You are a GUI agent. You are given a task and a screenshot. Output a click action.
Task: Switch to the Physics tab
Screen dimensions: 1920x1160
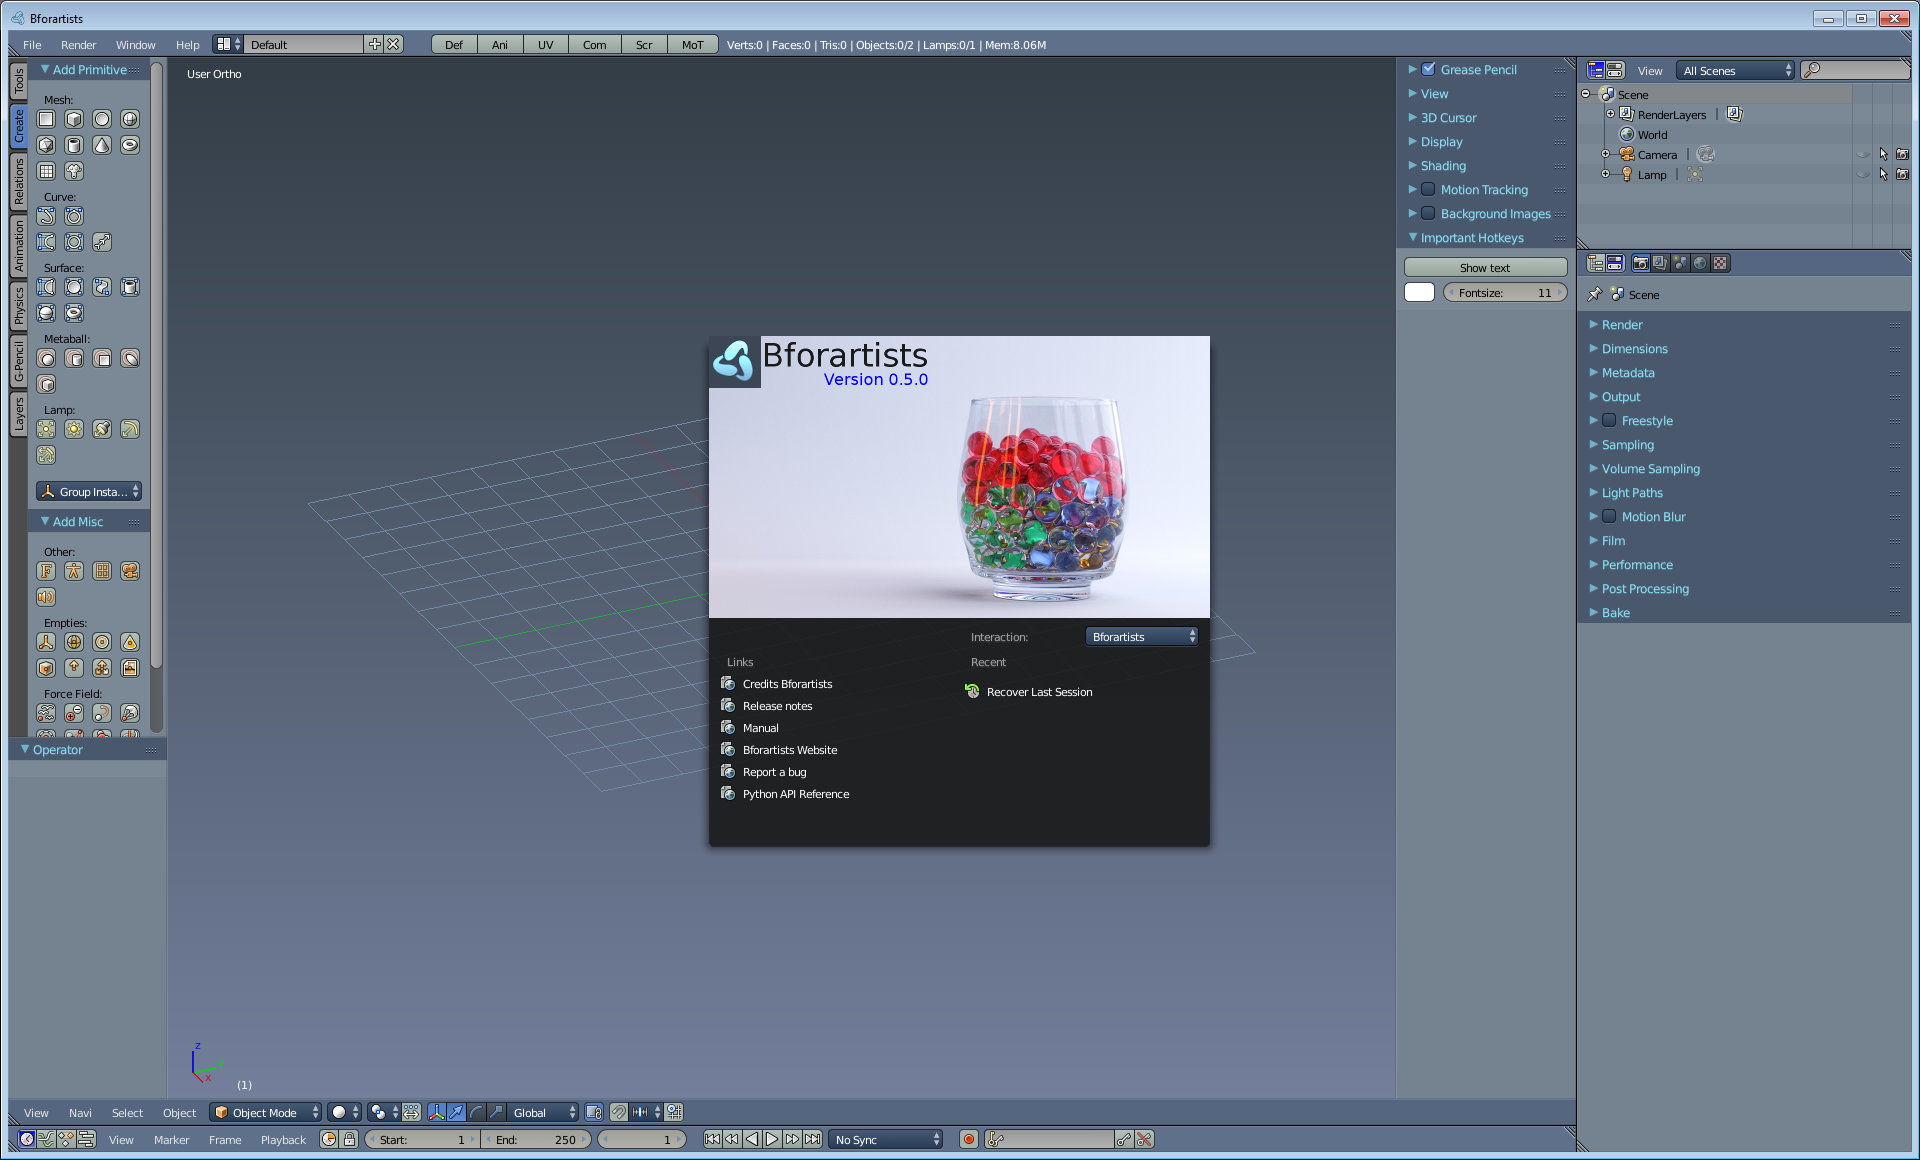point(18,305)
